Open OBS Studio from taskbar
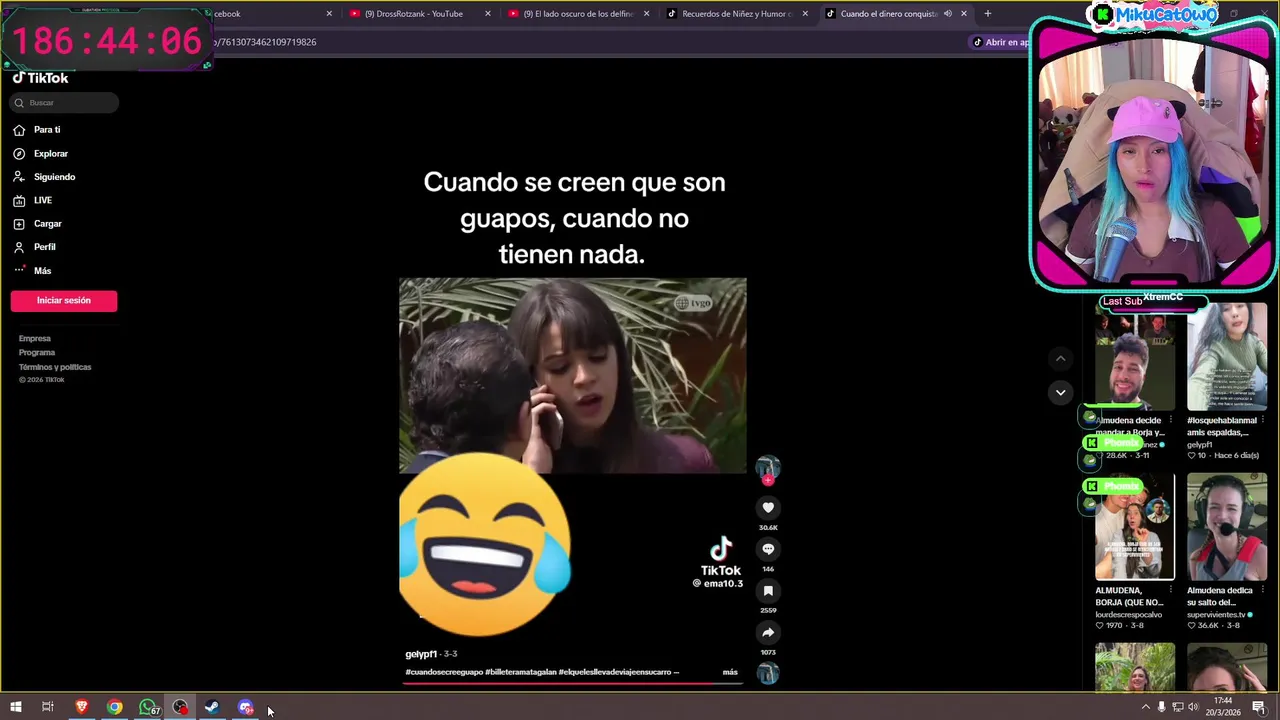Image resolution: width=1280 pixels, height=720 pixels. (180, 707)
